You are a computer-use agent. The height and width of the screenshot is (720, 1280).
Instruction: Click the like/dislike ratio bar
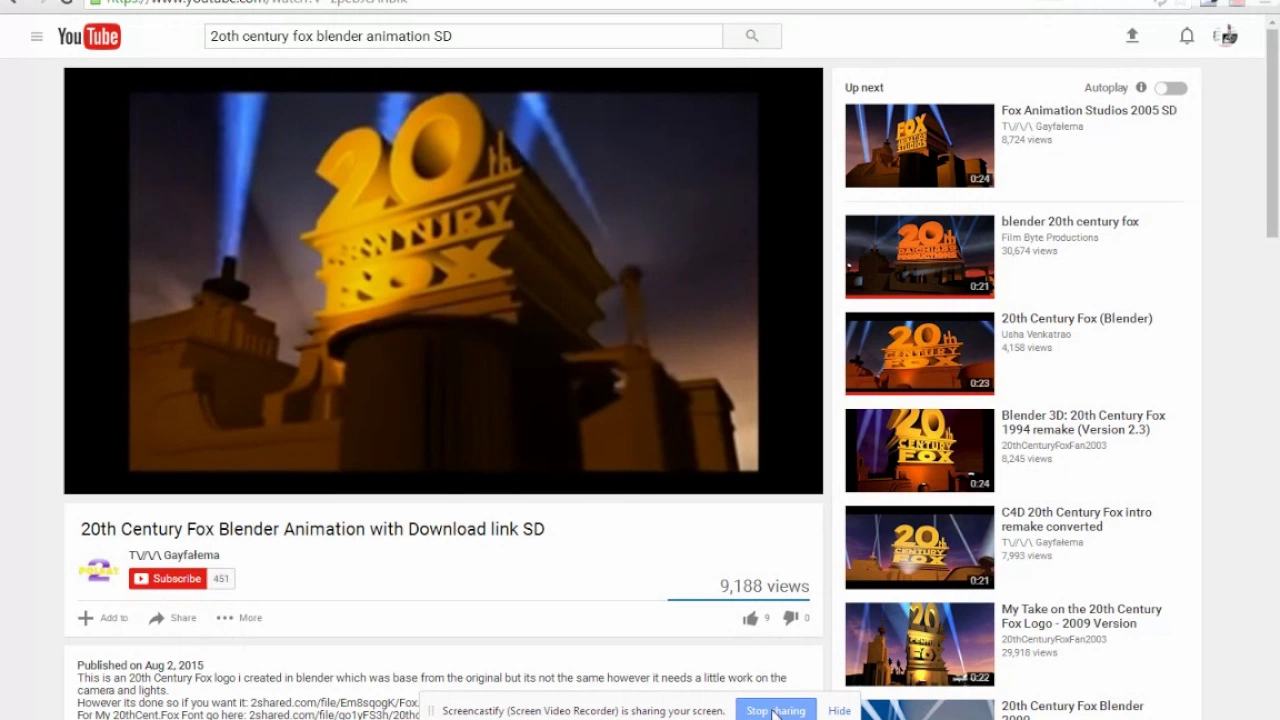[x=739, y=600]
